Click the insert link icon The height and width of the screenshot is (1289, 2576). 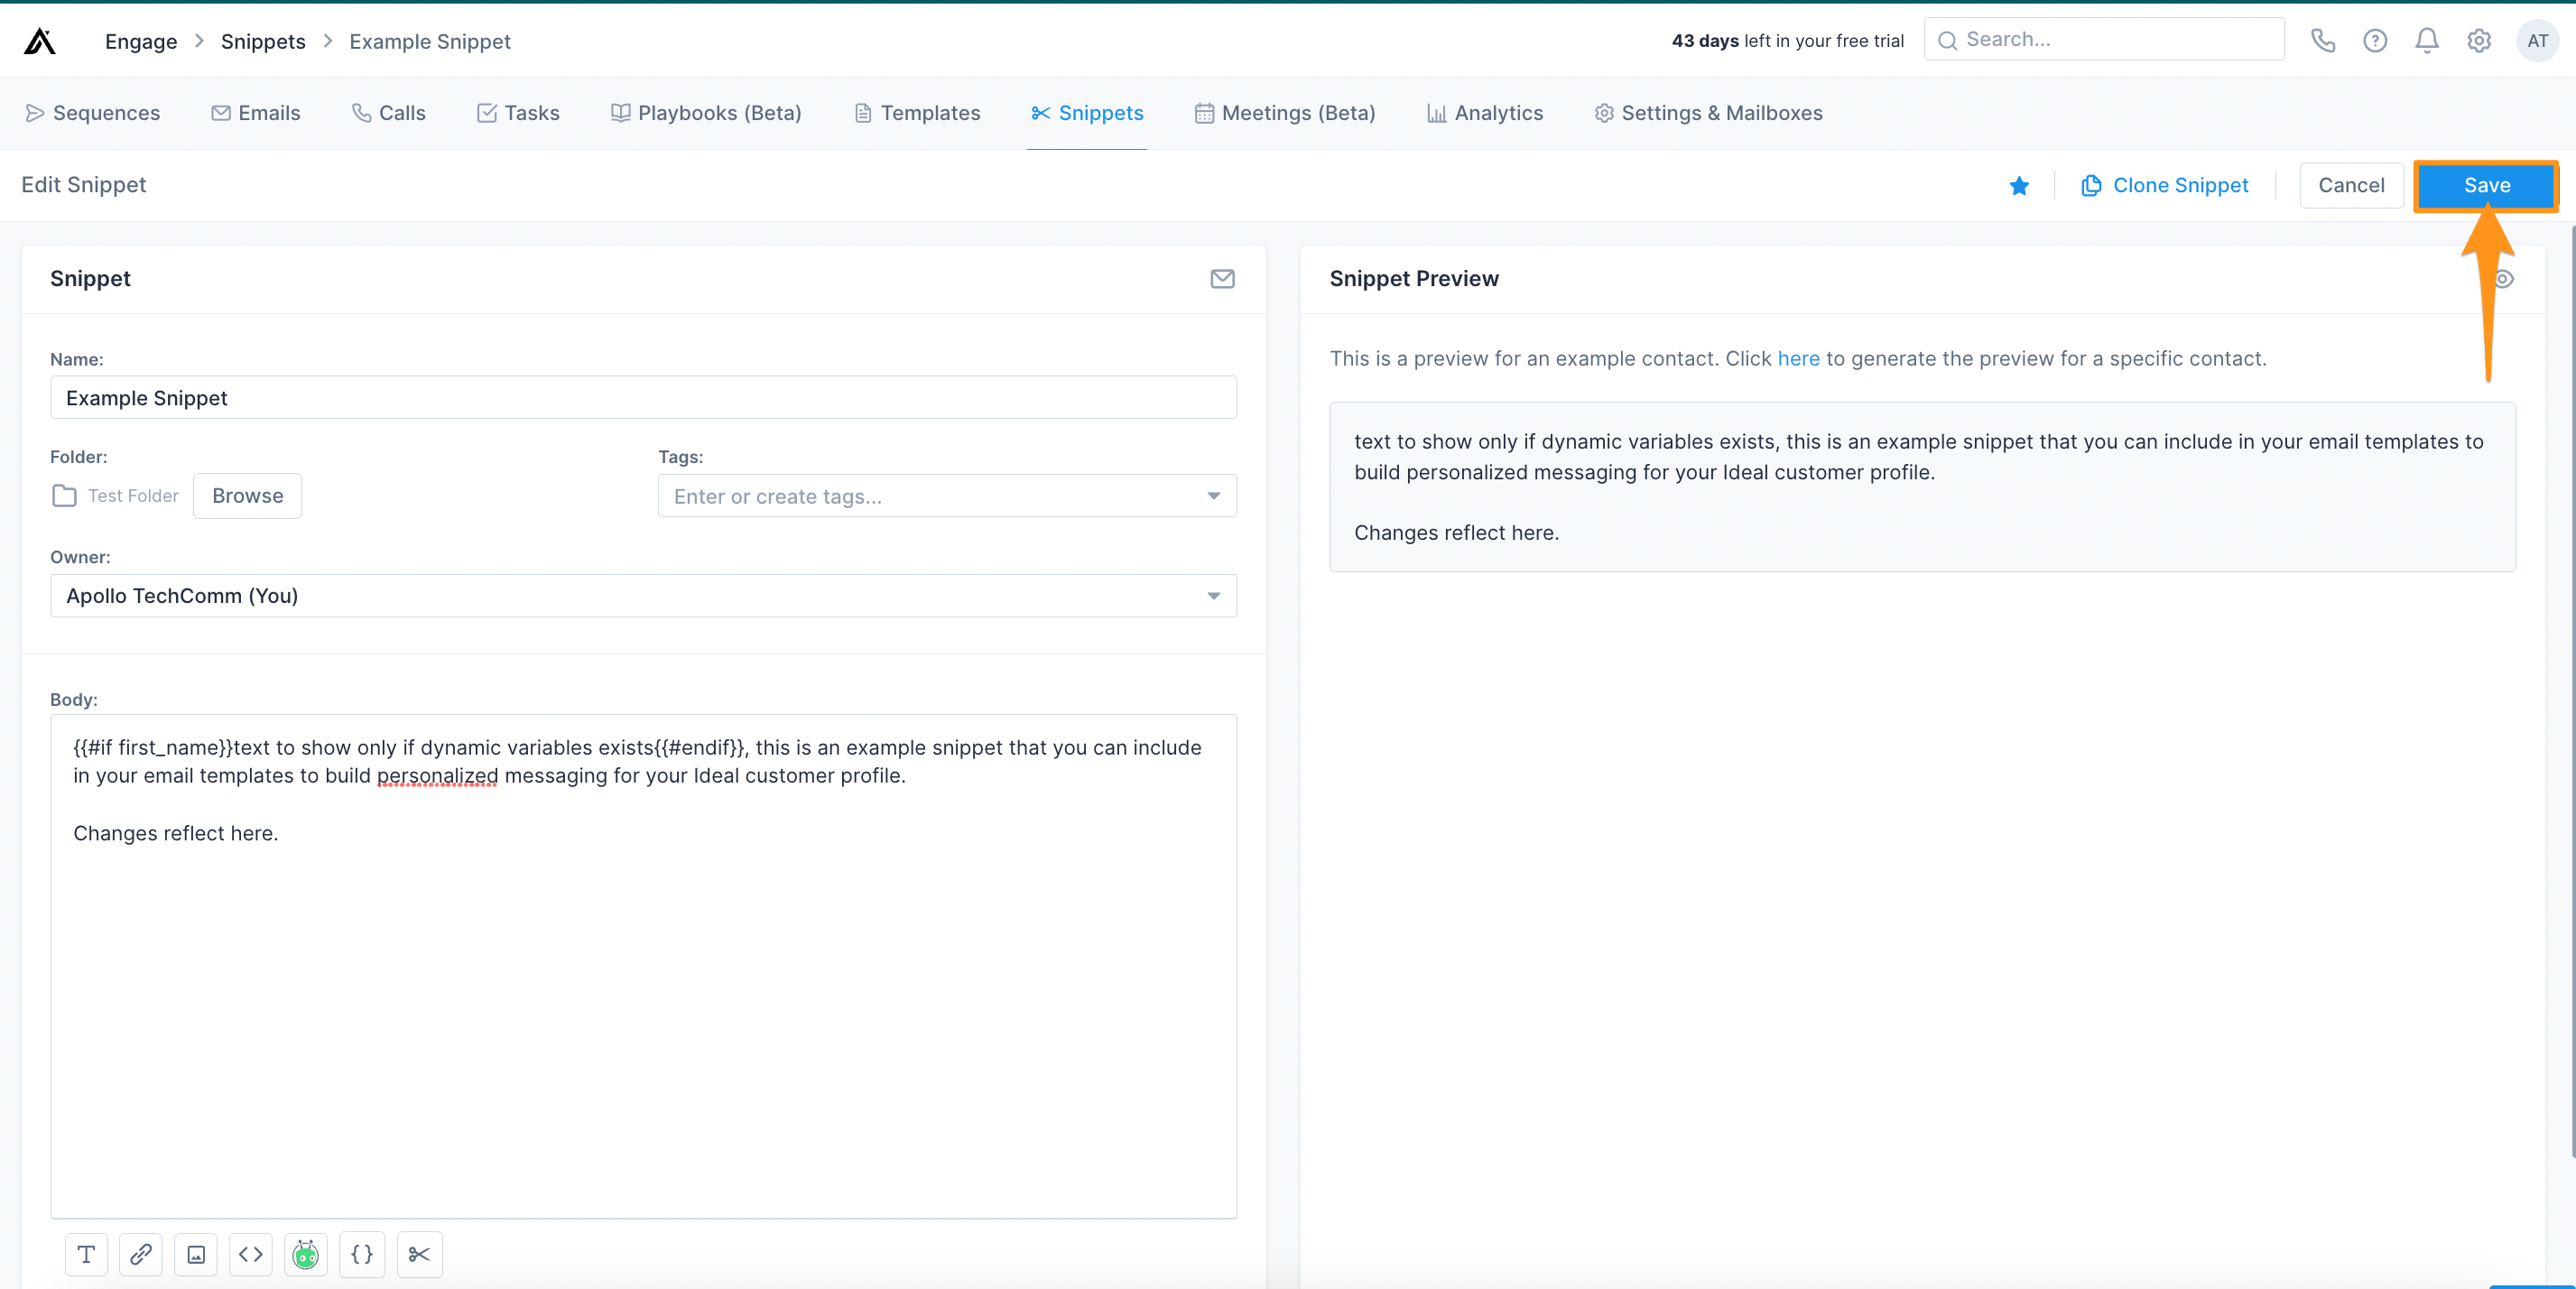point(141,1254)
